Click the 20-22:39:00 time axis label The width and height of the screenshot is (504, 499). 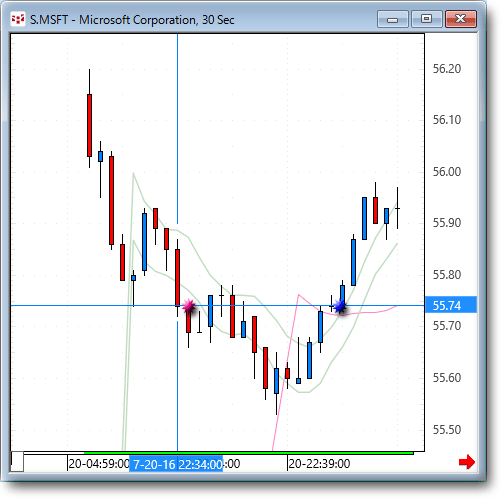[319, 464]
